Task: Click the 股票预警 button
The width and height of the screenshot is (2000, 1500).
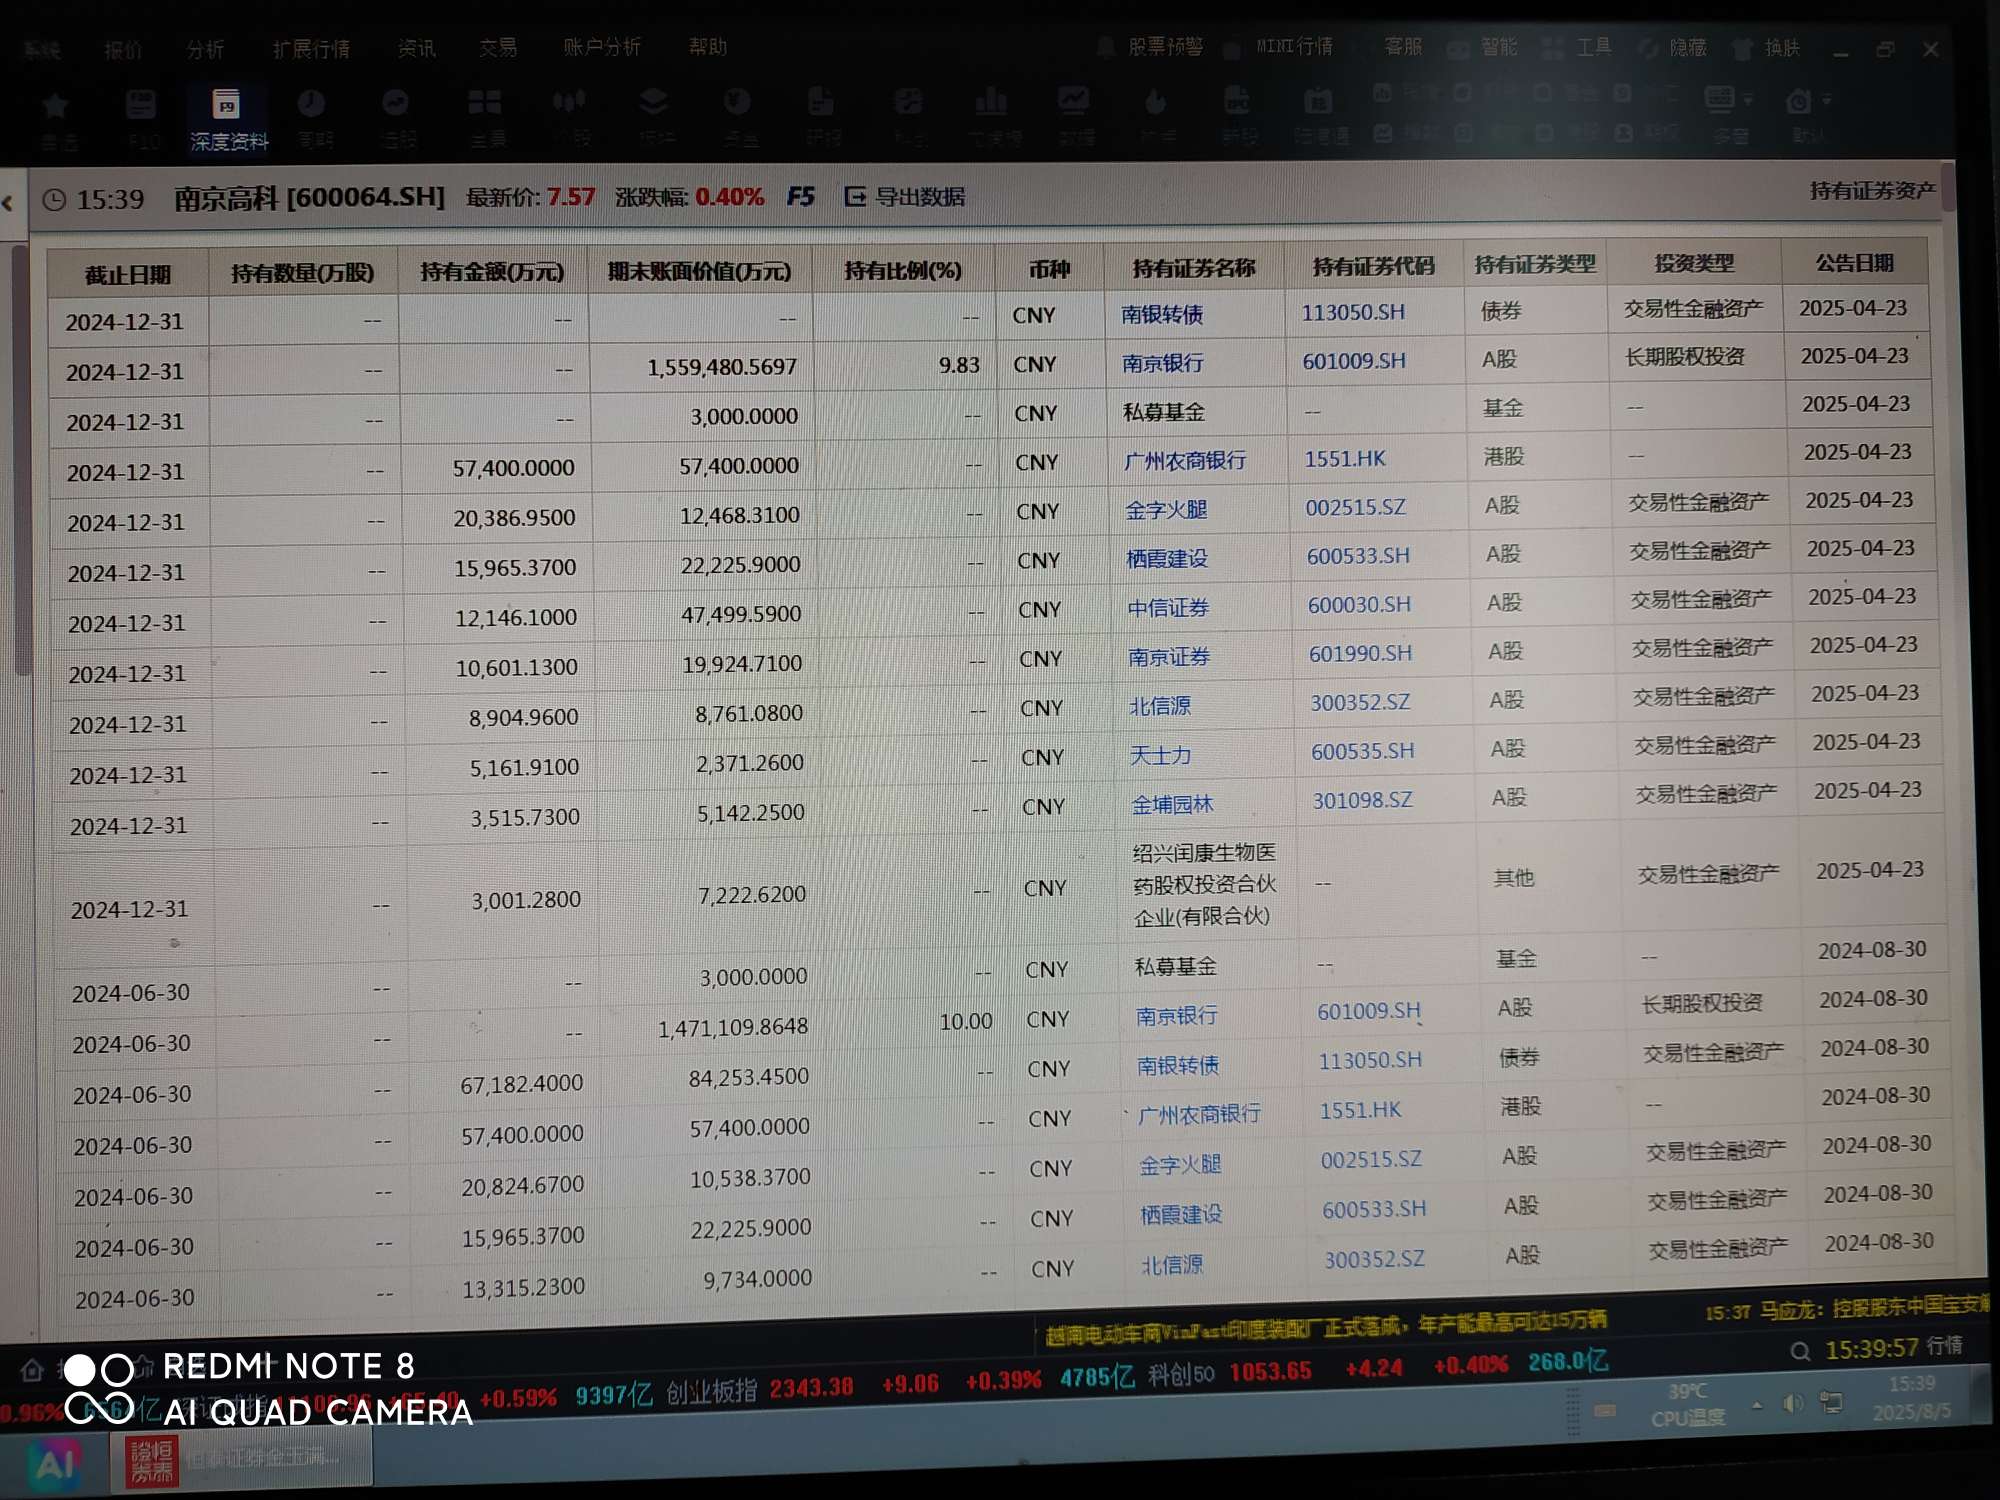Action: pyautogui.click(x=1165, y=46)
